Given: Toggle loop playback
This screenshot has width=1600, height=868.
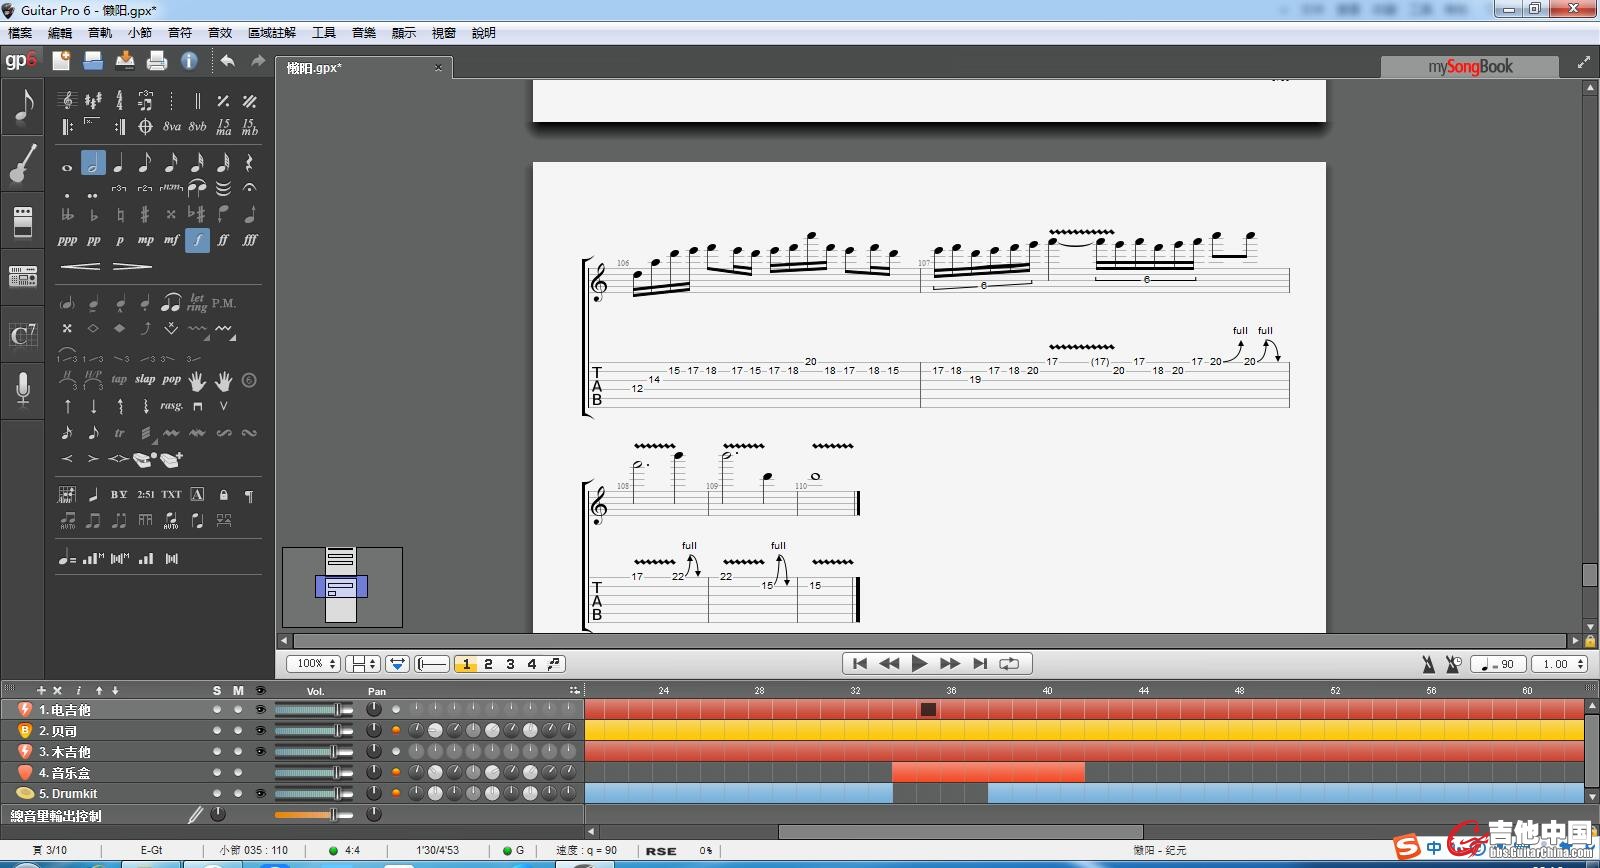Looking at the screenshot, I should coord(1010,663).
